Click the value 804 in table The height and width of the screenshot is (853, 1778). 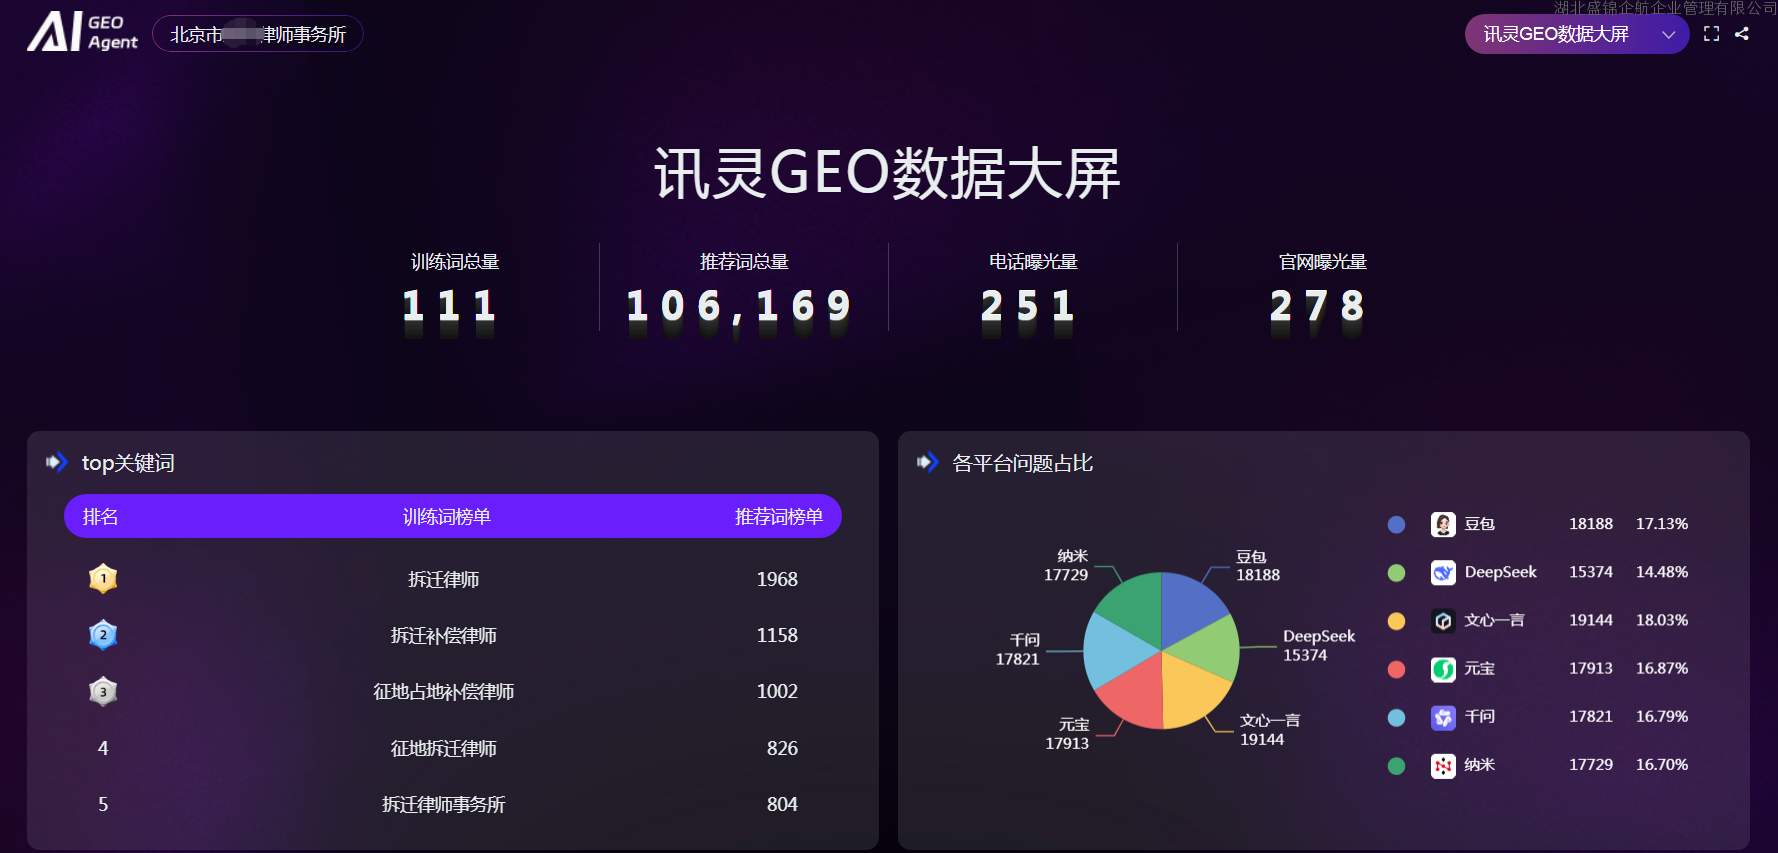tap(782, 804)
